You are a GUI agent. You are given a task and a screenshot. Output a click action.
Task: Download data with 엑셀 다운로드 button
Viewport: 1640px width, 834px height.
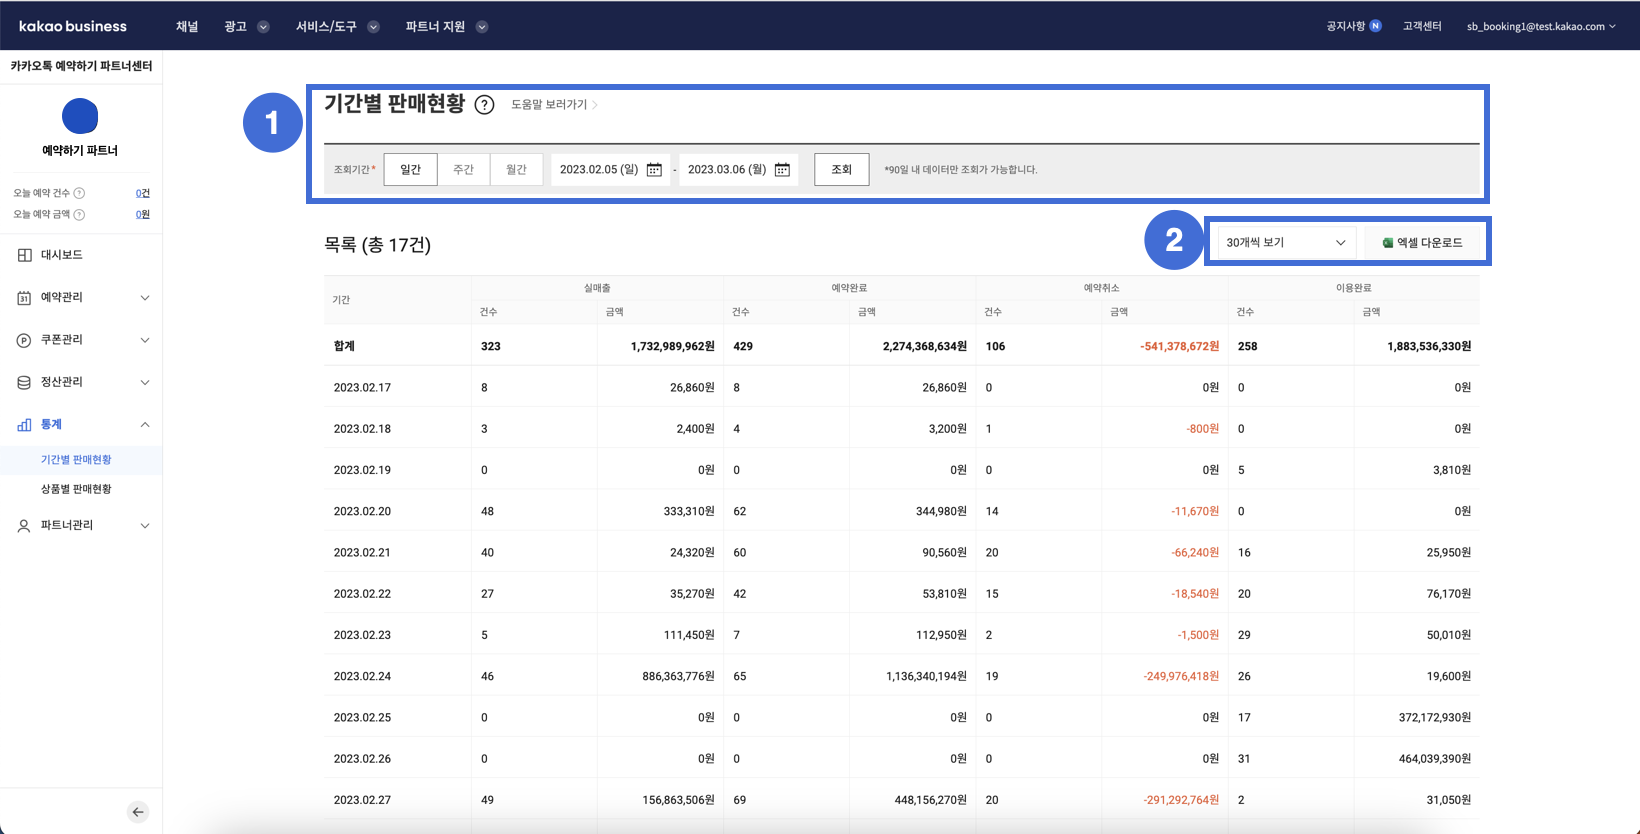click(x=1422, y=243)
